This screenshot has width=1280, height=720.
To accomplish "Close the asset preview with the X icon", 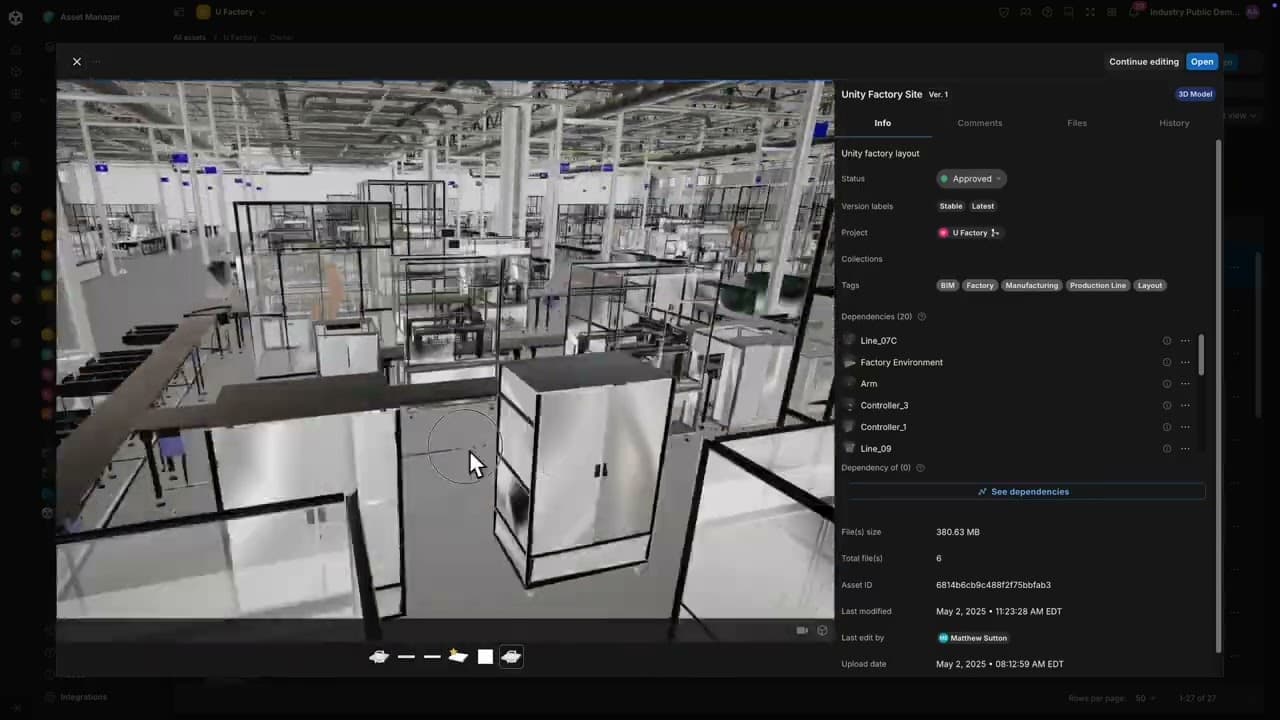I will tap(77, 62).
